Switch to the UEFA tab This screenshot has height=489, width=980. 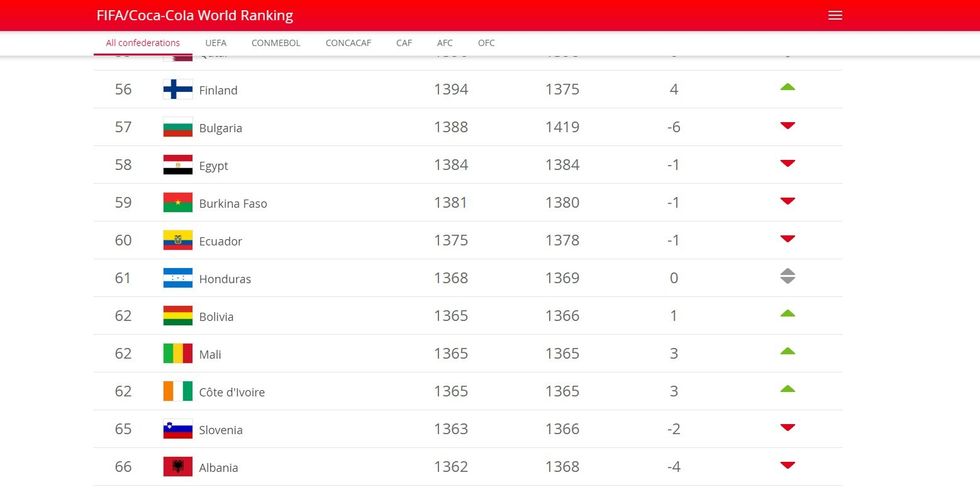pyautogui.click(x=215, y=43)
